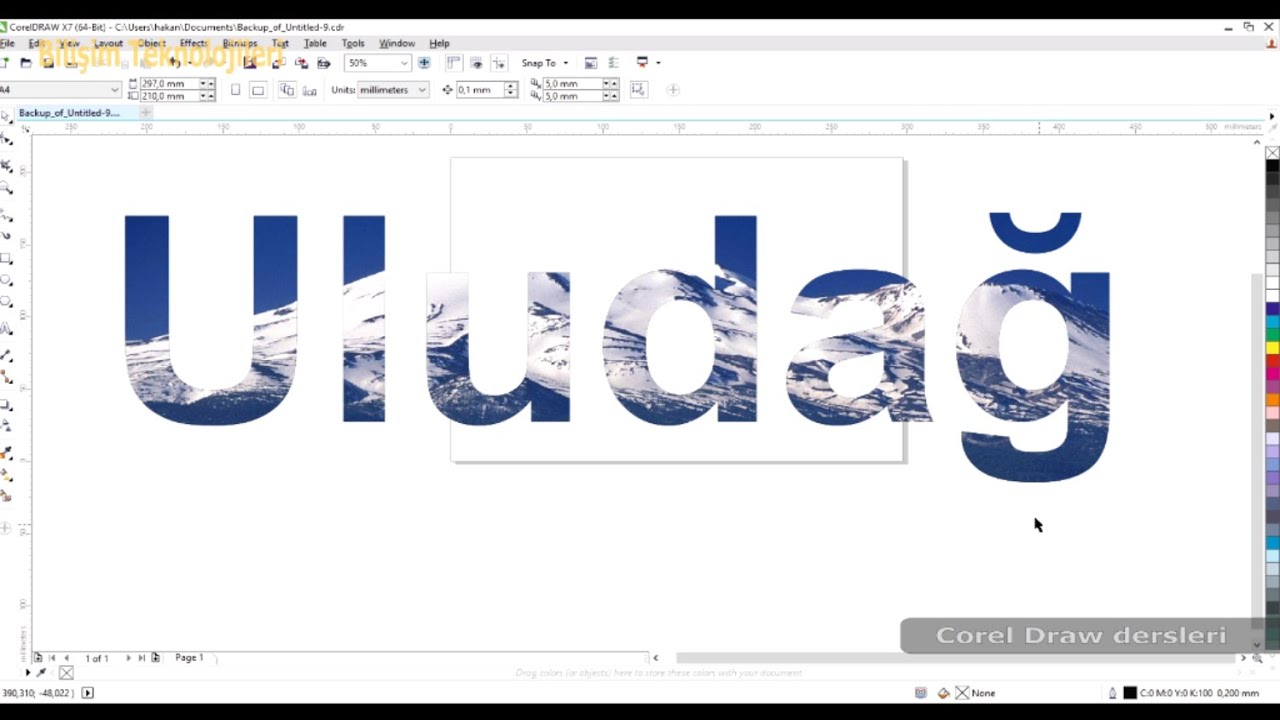1280x720 pixels.
Task: Add a page after Page 1 button
Action: [x=155, y=658]
